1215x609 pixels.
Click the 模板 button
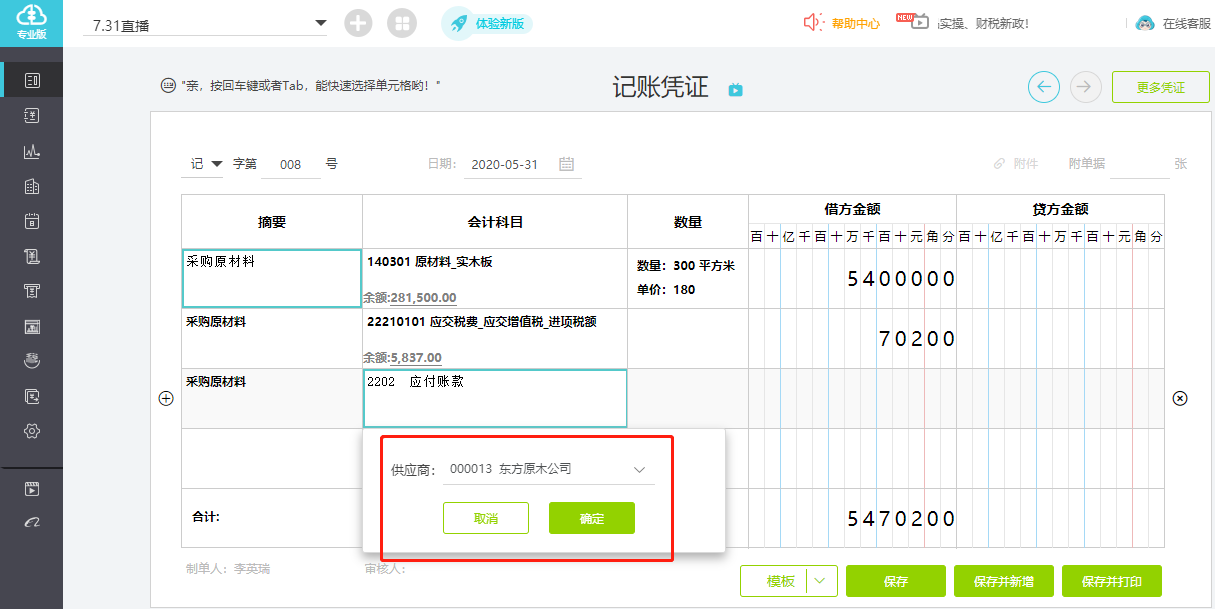click(781, 581)
